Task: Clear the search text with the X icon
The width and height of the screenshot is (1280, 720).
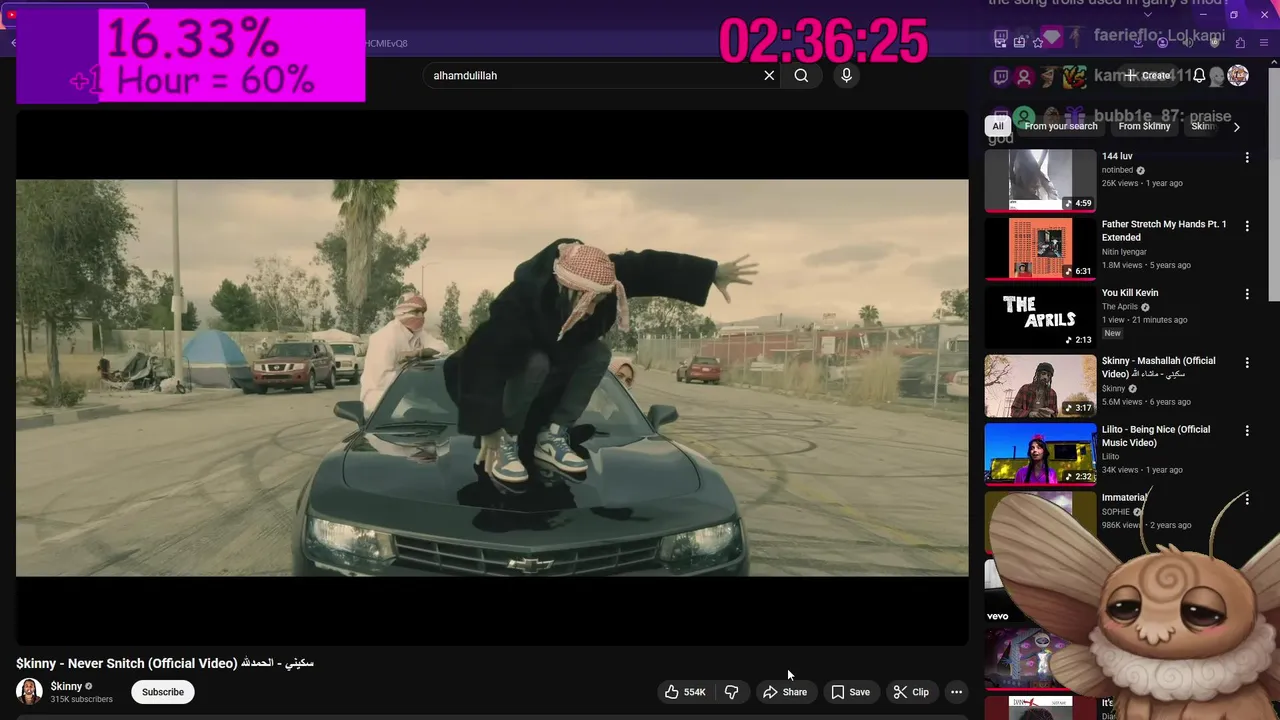Action: [769, 75]
